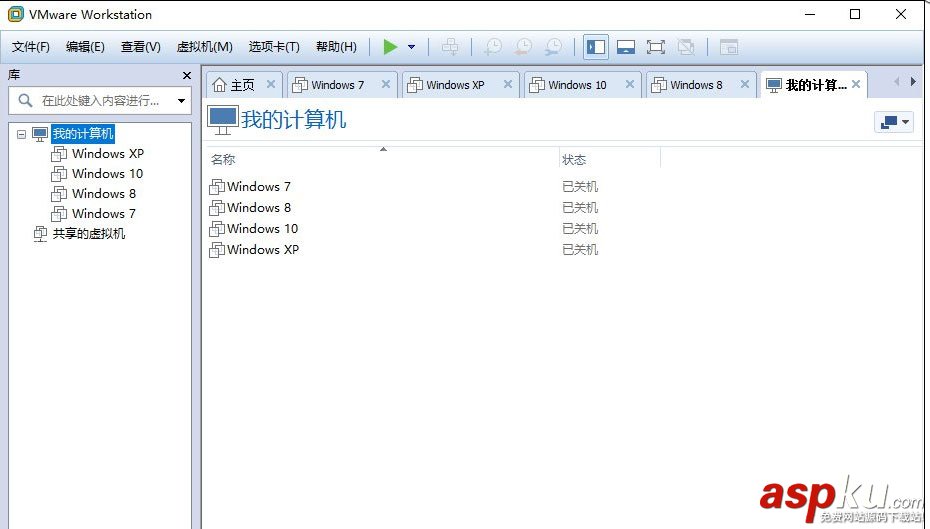Screen dimensions: 930x529
Task: Select Windows XP row in VM list
Action: (x=263, y=250)
